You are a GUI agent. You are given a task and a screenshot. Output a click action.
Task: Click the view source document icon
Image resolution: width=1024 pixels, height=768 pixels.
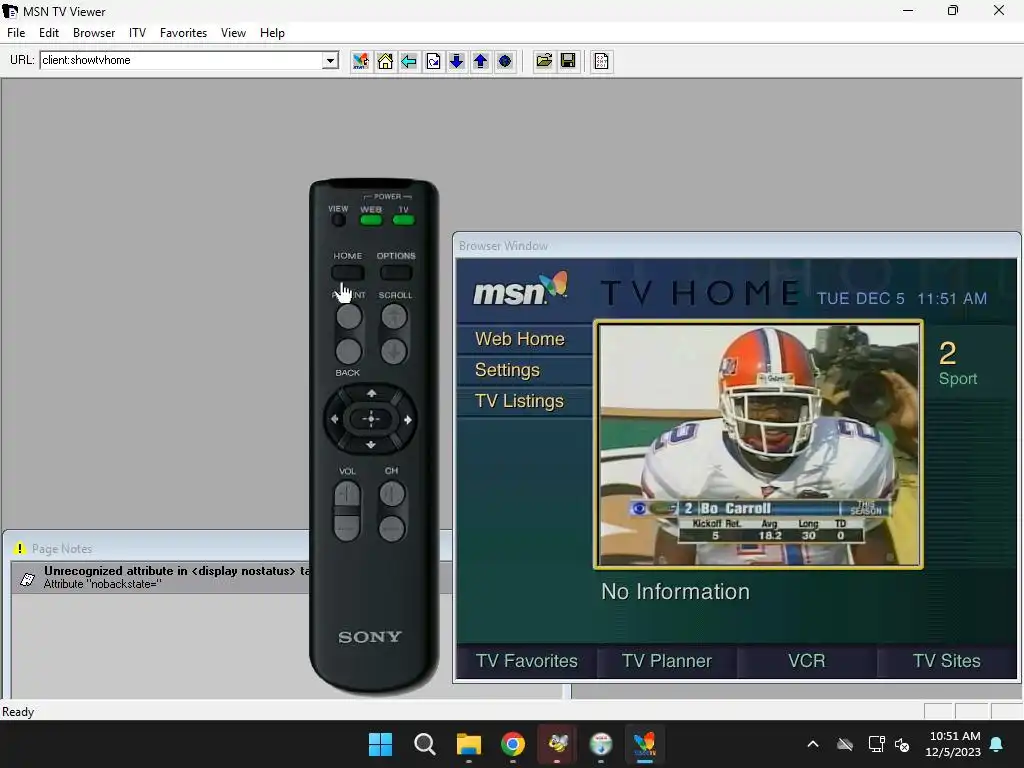(601, 61)
